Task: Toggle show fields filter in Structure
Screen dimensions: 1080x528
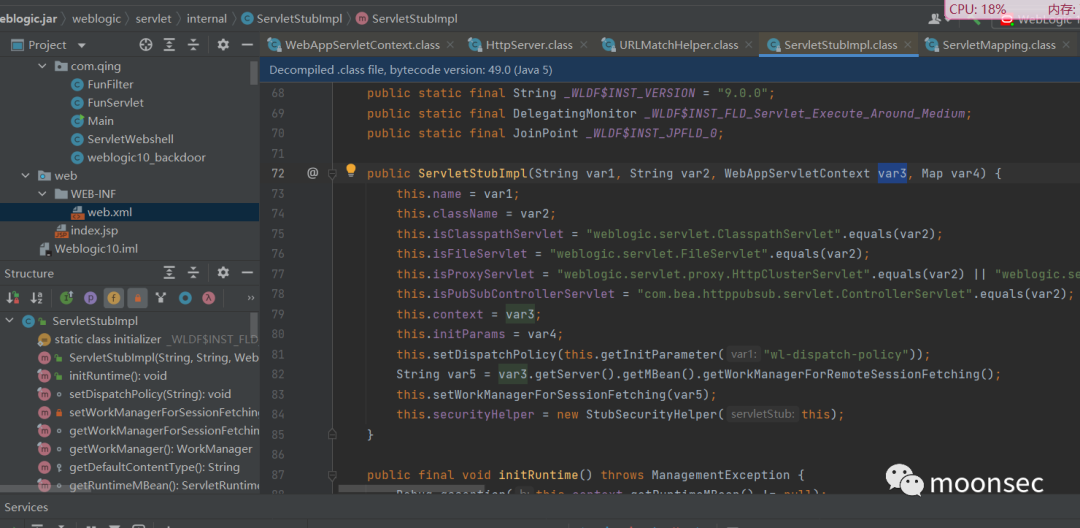Action: tap(114, 298)
